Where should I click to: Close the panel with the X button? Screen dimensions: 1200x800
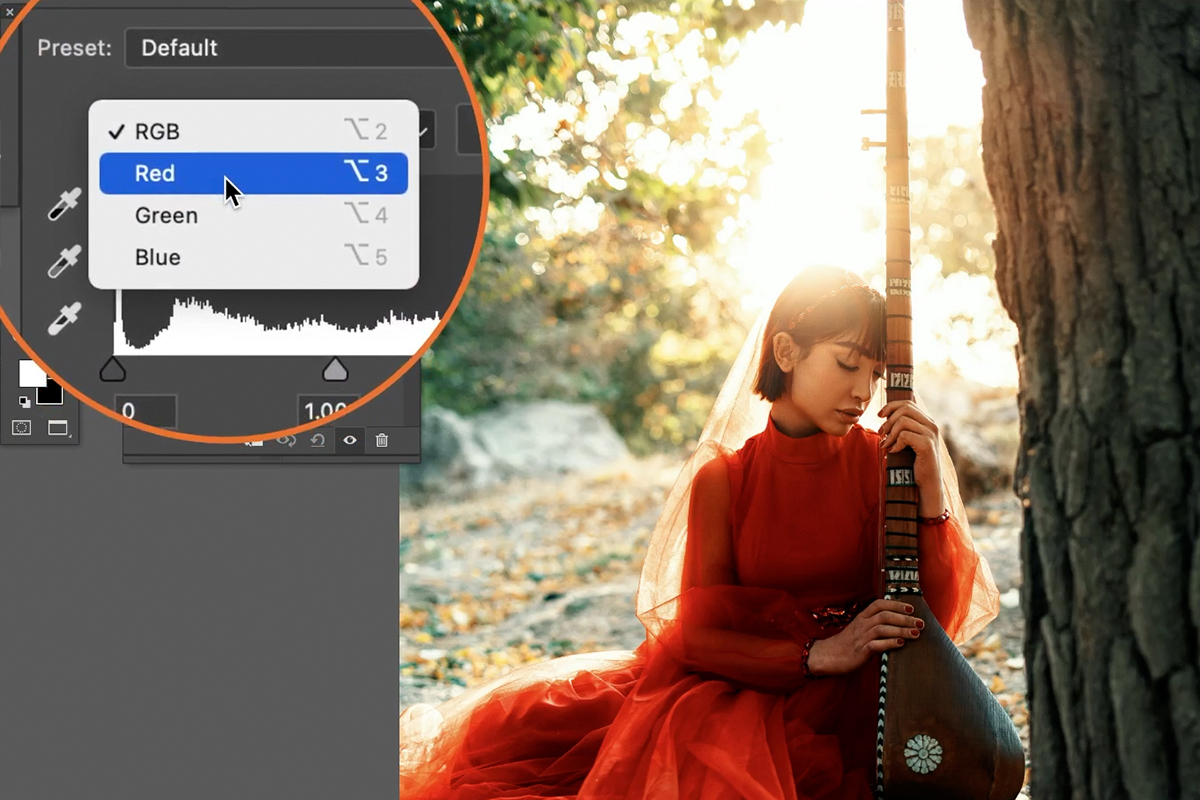pyautogui.click(x=8, y=14)
